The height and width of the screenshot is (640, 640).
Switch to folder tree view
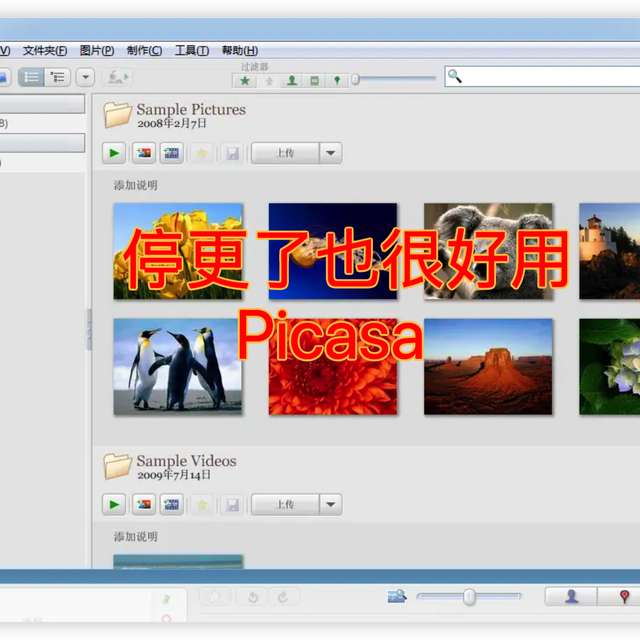point(57,77)
